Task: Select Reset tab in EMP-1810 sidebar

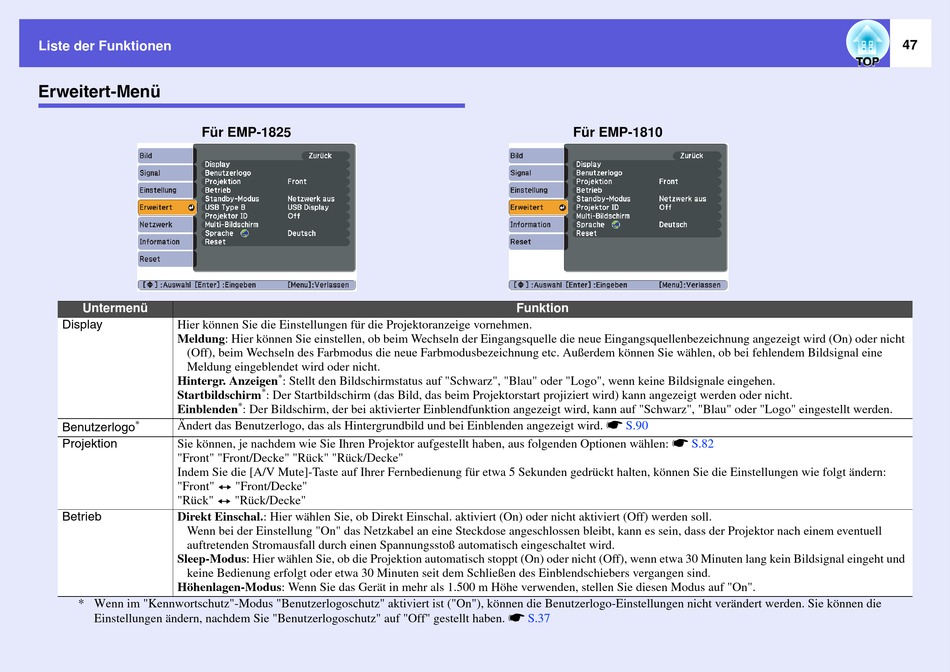Action: (536, 242)
